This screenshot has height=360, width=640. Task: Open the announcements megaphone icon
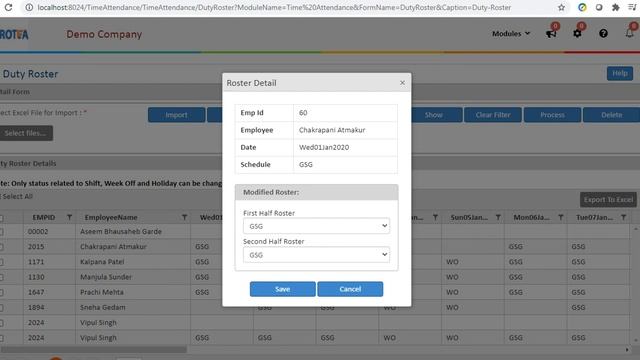click(551, 33)
